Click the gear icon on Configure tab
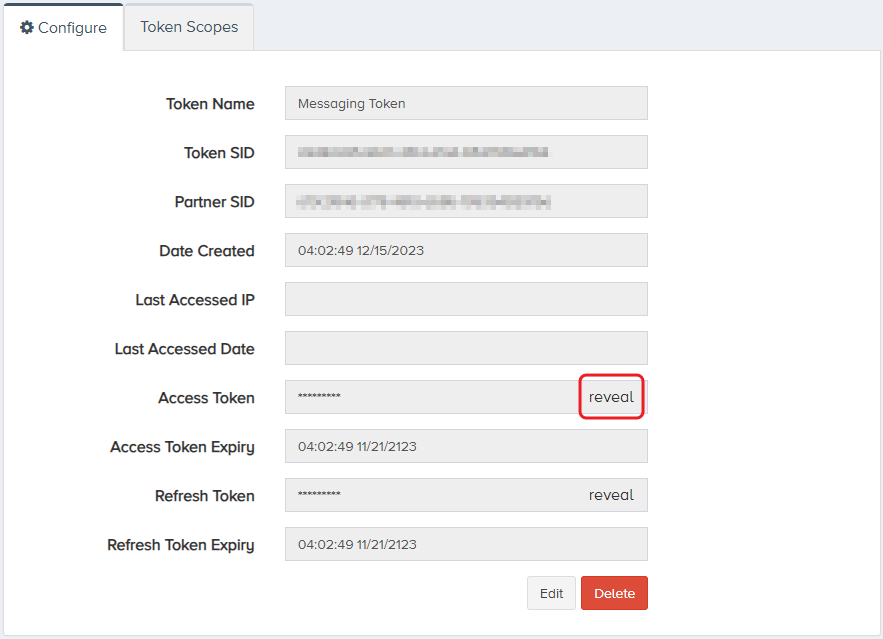Image resolution: width=883 pixels, height=639 pixels. tap(27, 28)
